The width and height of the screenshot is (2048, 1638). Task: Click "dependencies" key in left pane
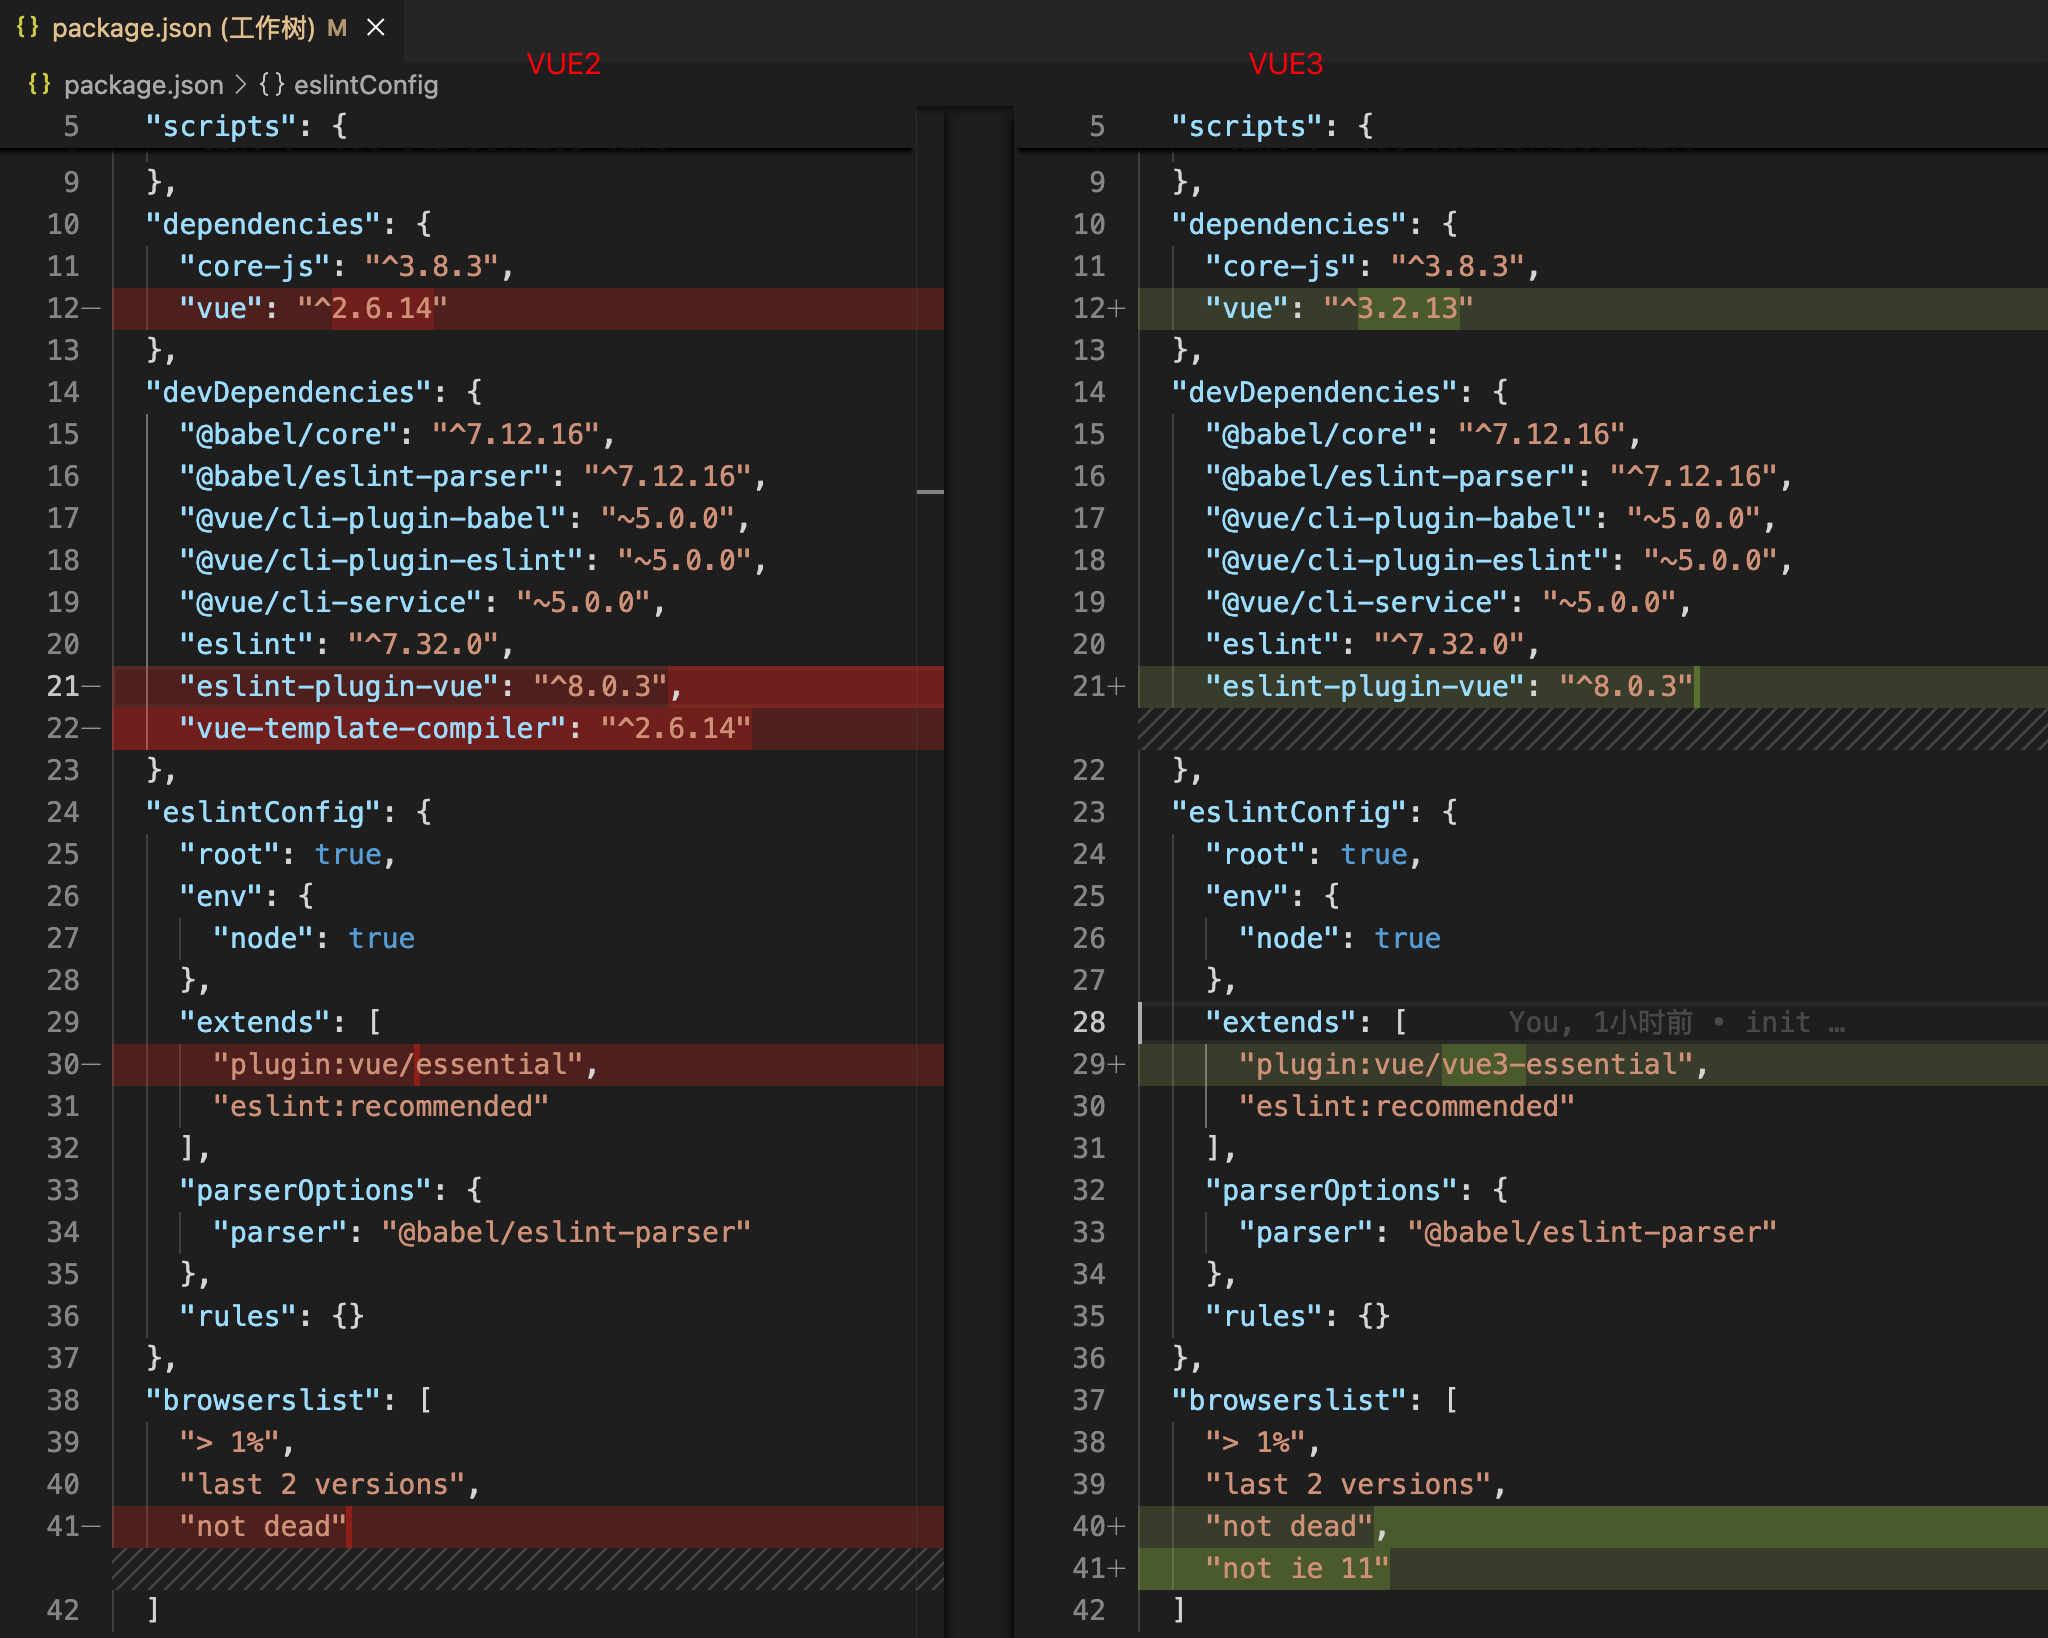tap(263, 224)
